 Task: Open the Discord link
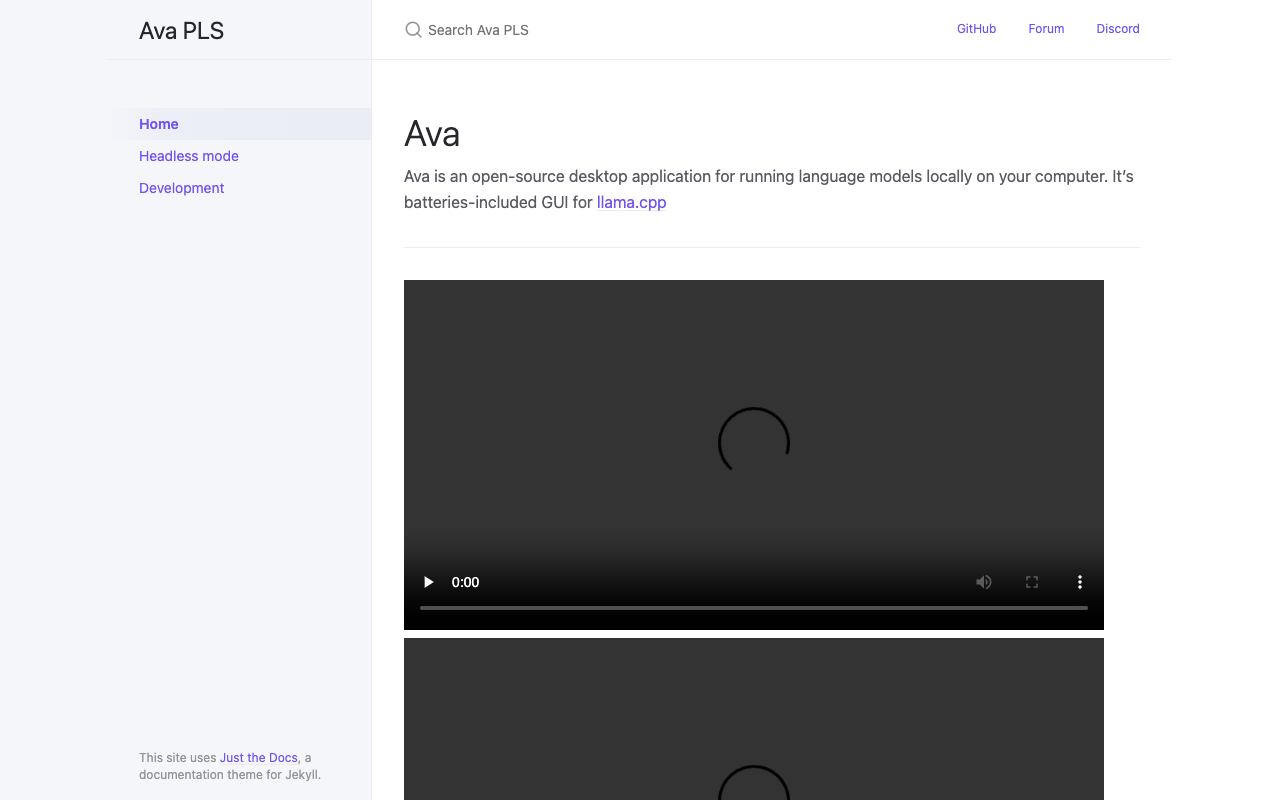(x=1118, y=29)
